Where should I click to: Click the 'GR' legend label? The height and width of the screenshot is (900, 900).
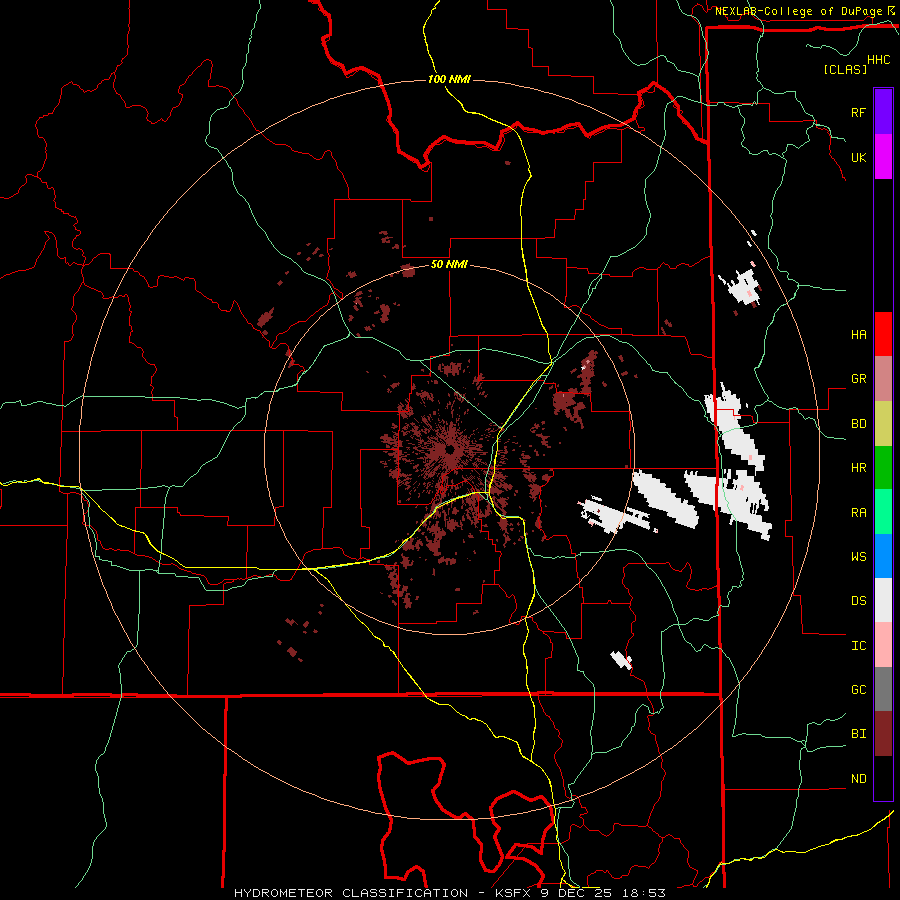(x=858, y=379)
